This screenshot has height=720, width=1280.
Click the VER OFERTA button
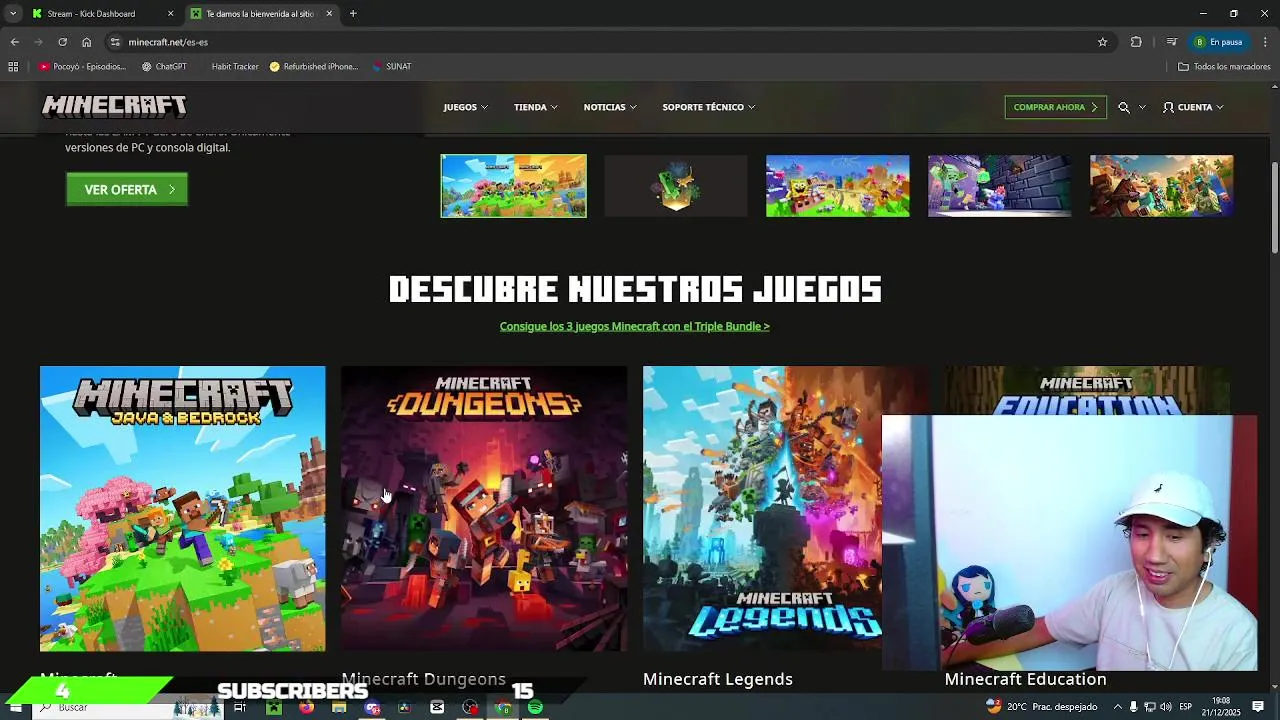coord(127,189)
